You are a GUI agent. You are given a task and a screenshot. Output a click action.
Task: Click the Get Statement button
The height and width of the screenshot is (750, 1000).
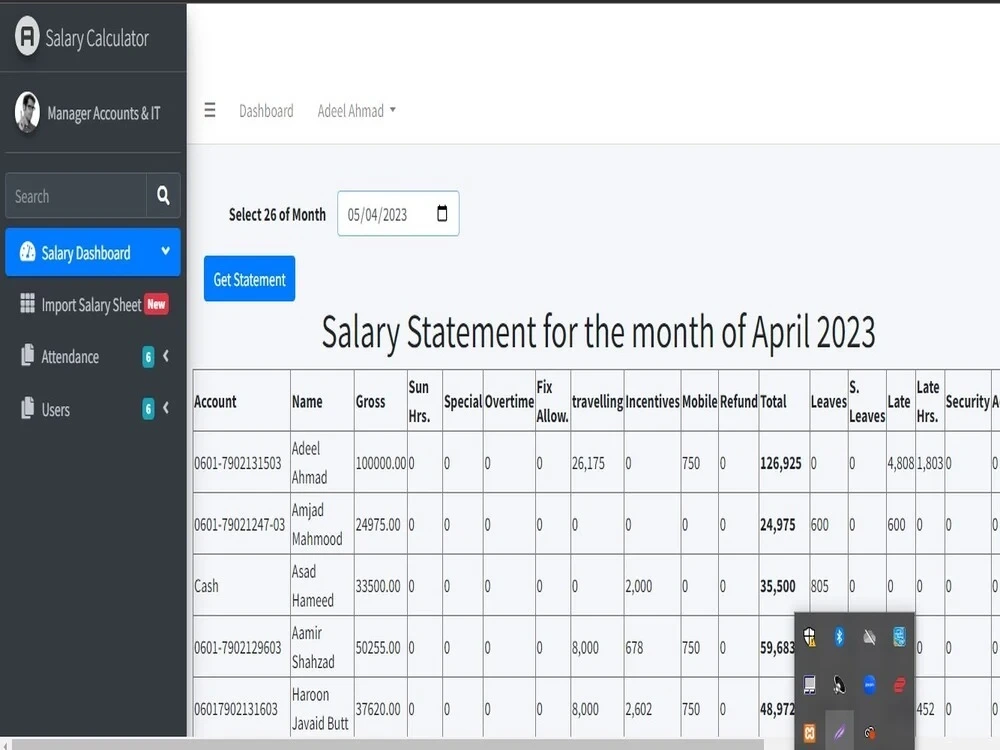pyautogui.click(x=249, y=279)
